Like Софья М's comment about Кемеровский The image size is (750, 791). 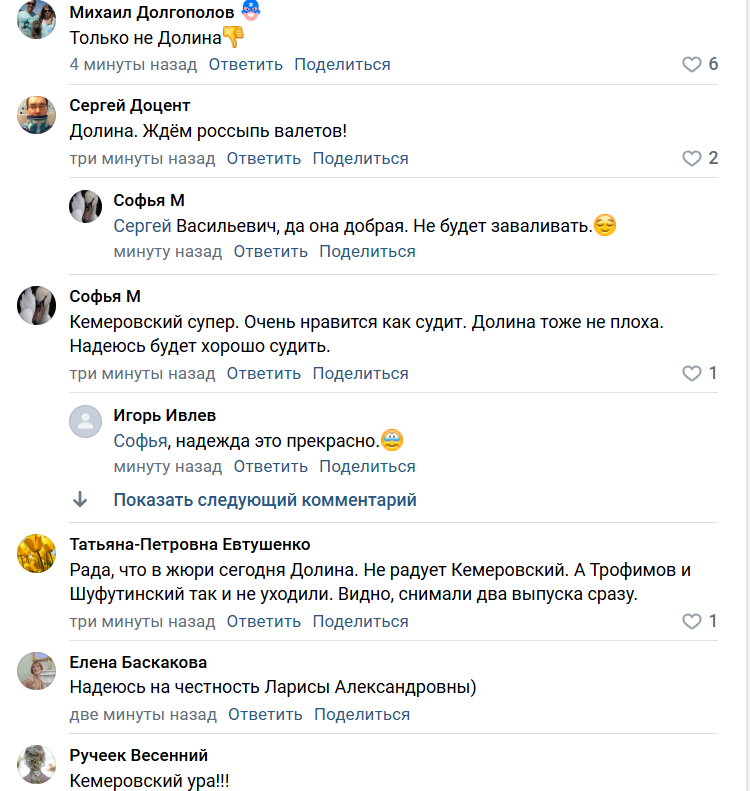pos(692,373)
